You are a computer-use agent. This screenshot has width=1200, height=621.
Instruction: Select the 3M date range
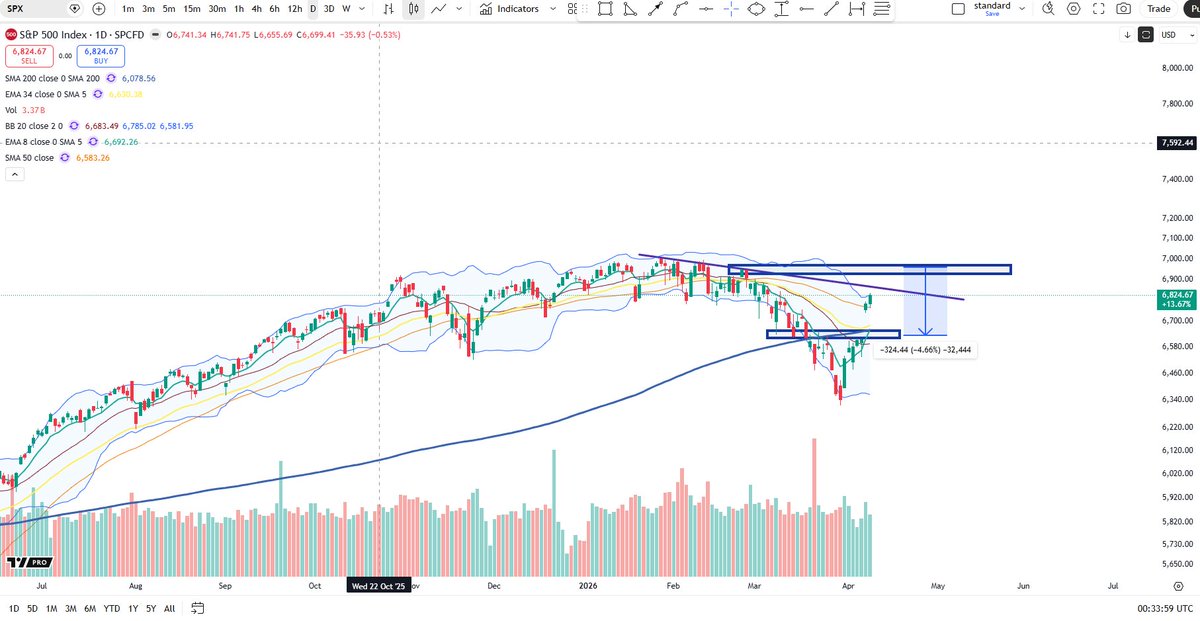(71, 608)
